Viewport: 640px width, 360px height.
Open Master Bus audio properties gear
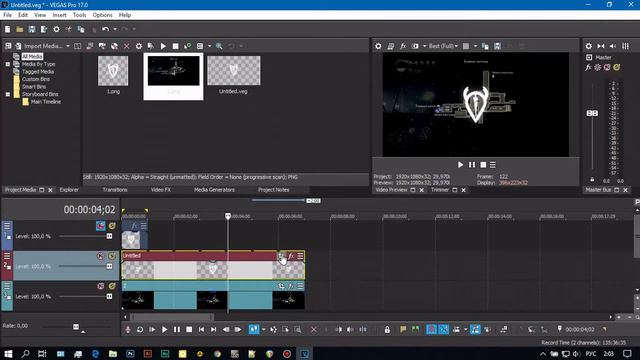tap(589, 46)
